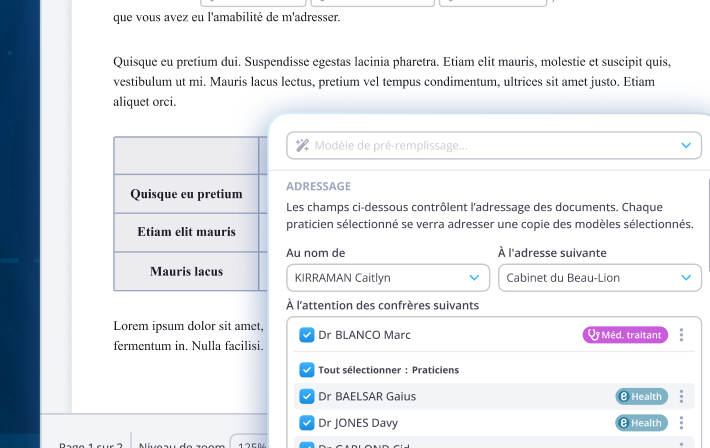Open the KIRRAMAN Caitlyn dropdown
Screen dimensions: 710x448
[x=388, y=278]
